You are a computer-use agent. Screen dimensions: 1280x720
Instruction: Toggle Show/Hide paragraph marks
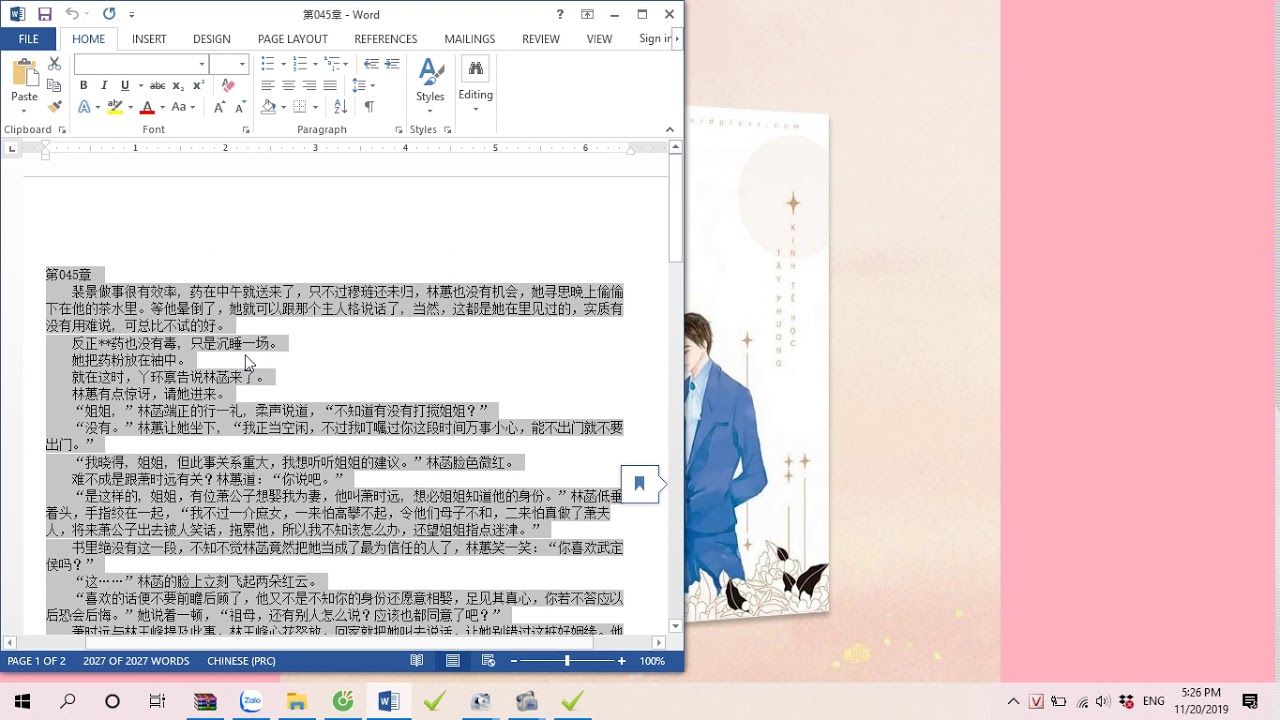point(369,107)
